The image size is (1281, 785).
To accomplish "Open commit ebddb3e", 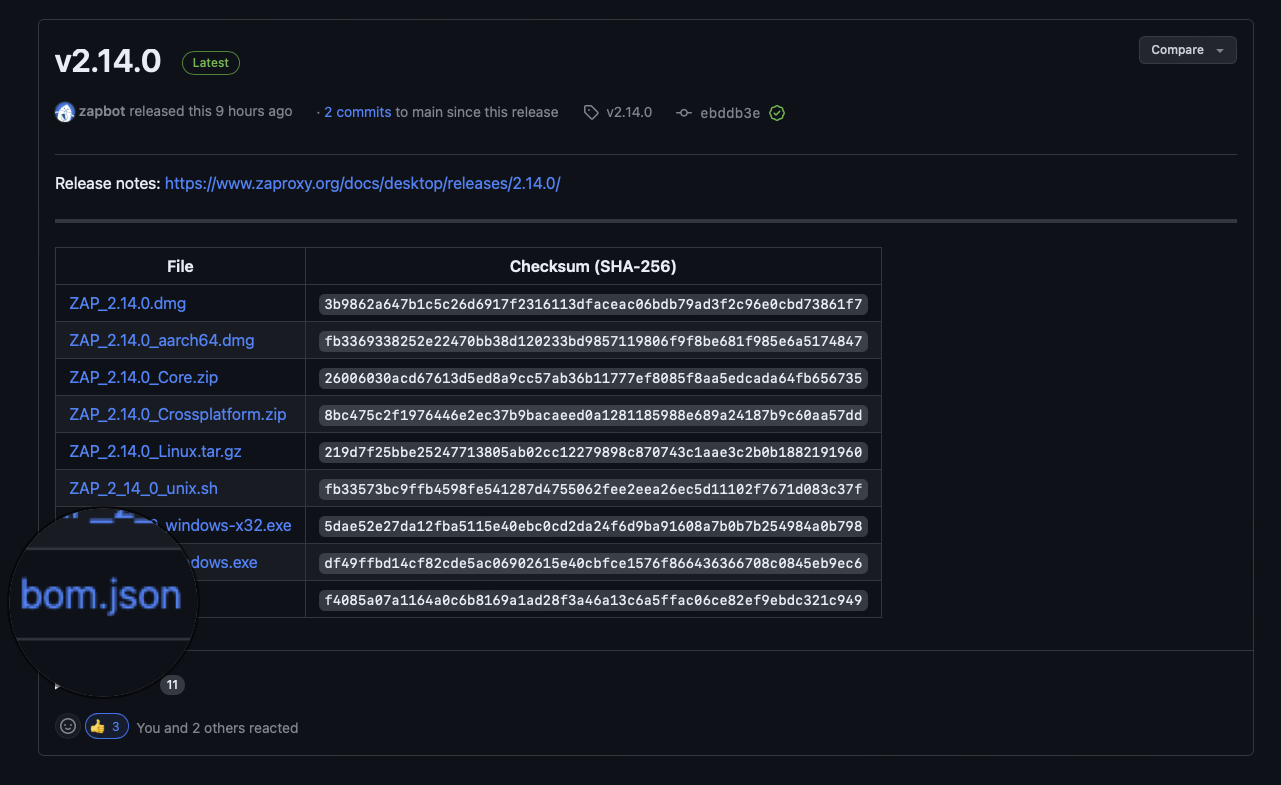I will coord(730,113).
